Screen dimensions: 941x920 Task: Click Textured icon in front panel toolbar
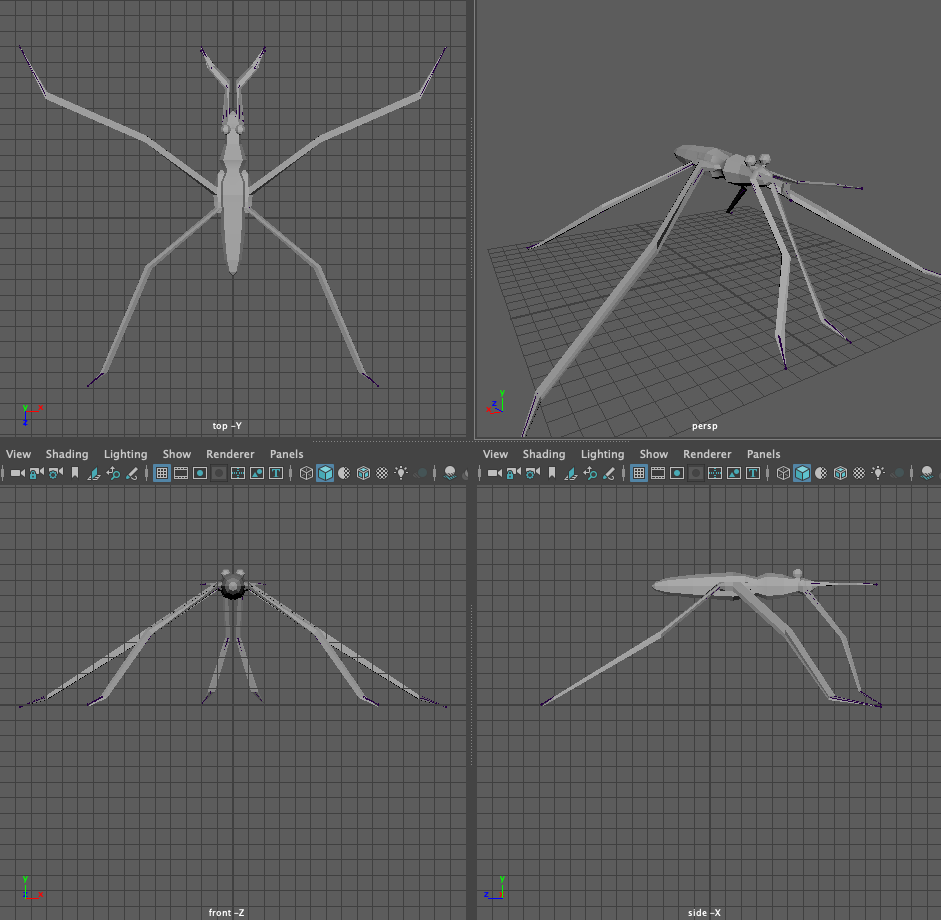(382, 474)
